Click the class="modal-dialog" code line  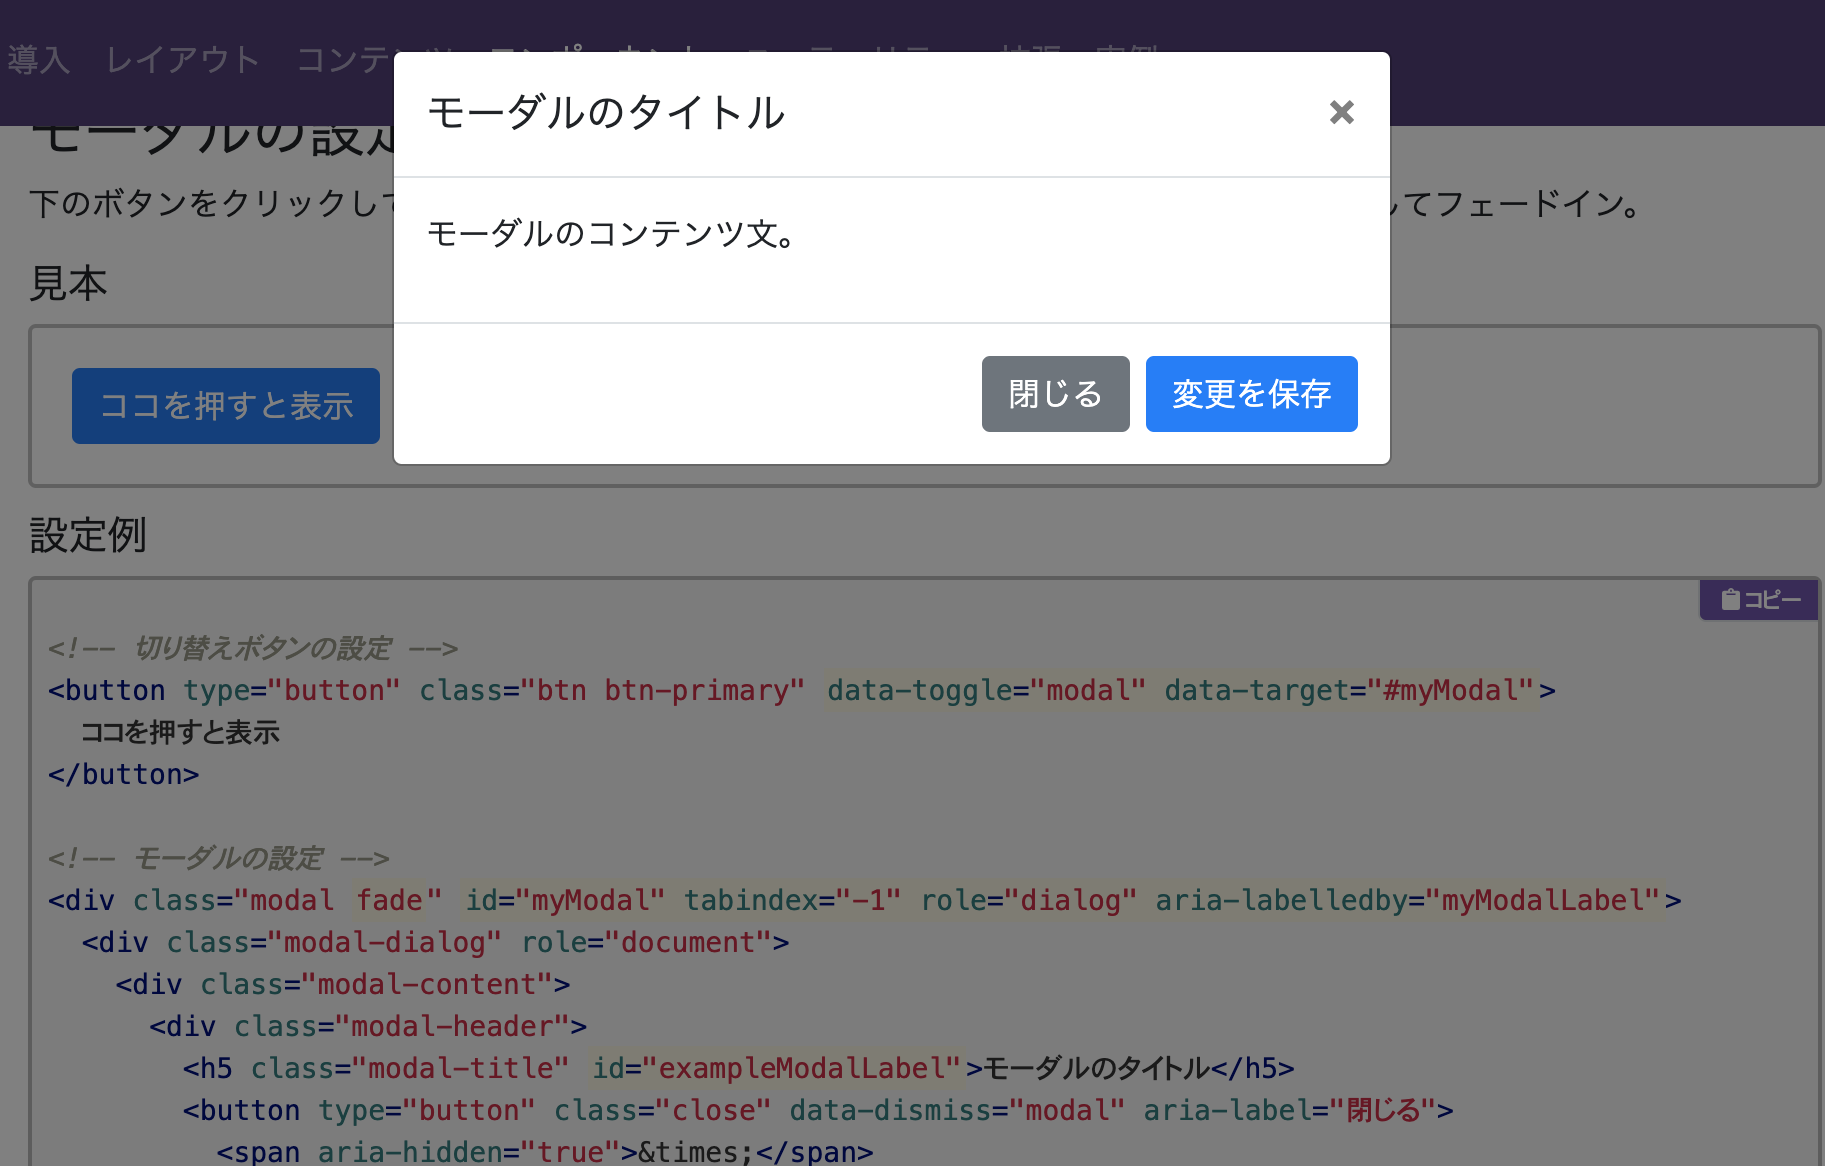click(x=436, y=942)
